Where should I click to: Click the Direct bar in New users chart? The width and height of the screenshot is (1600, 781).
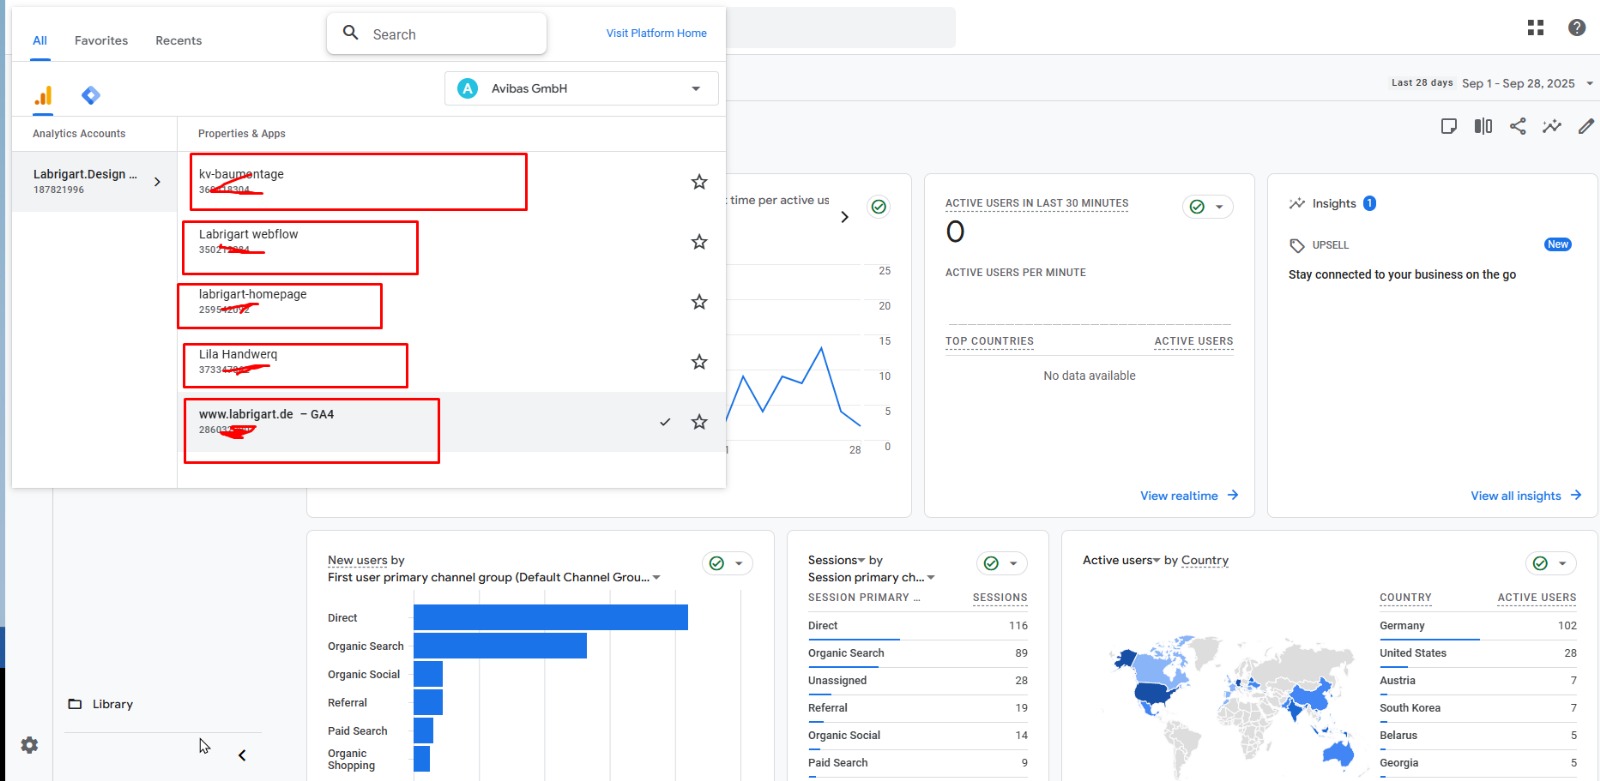550,618
